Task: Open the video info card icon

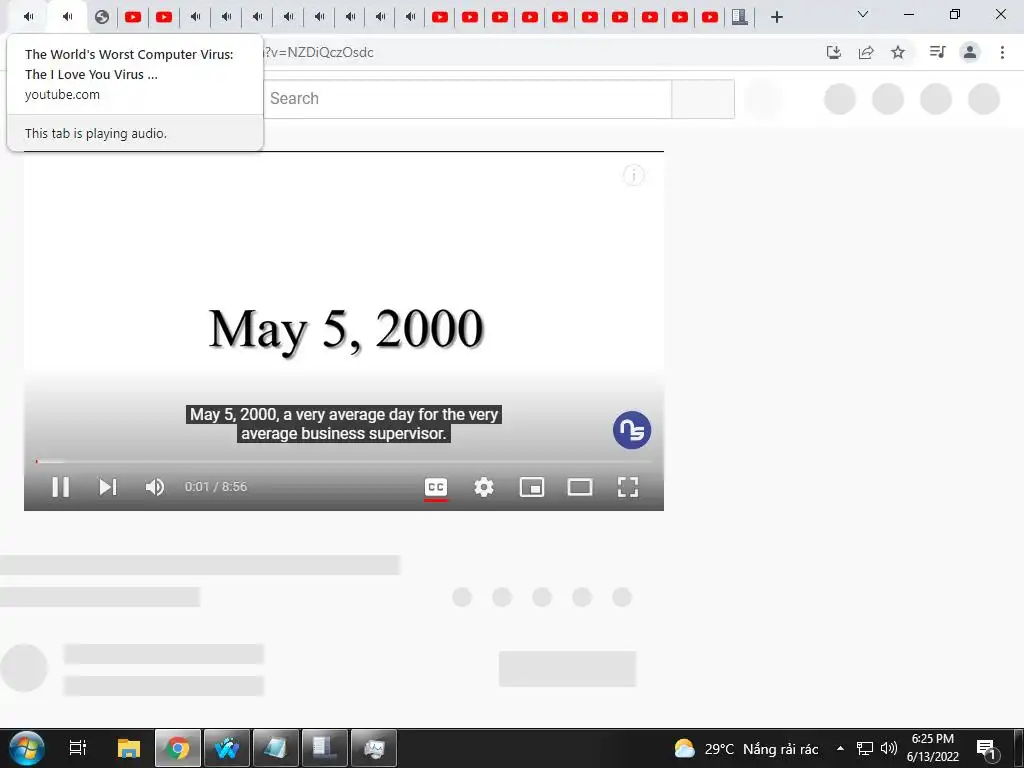Action: [633, 175]
